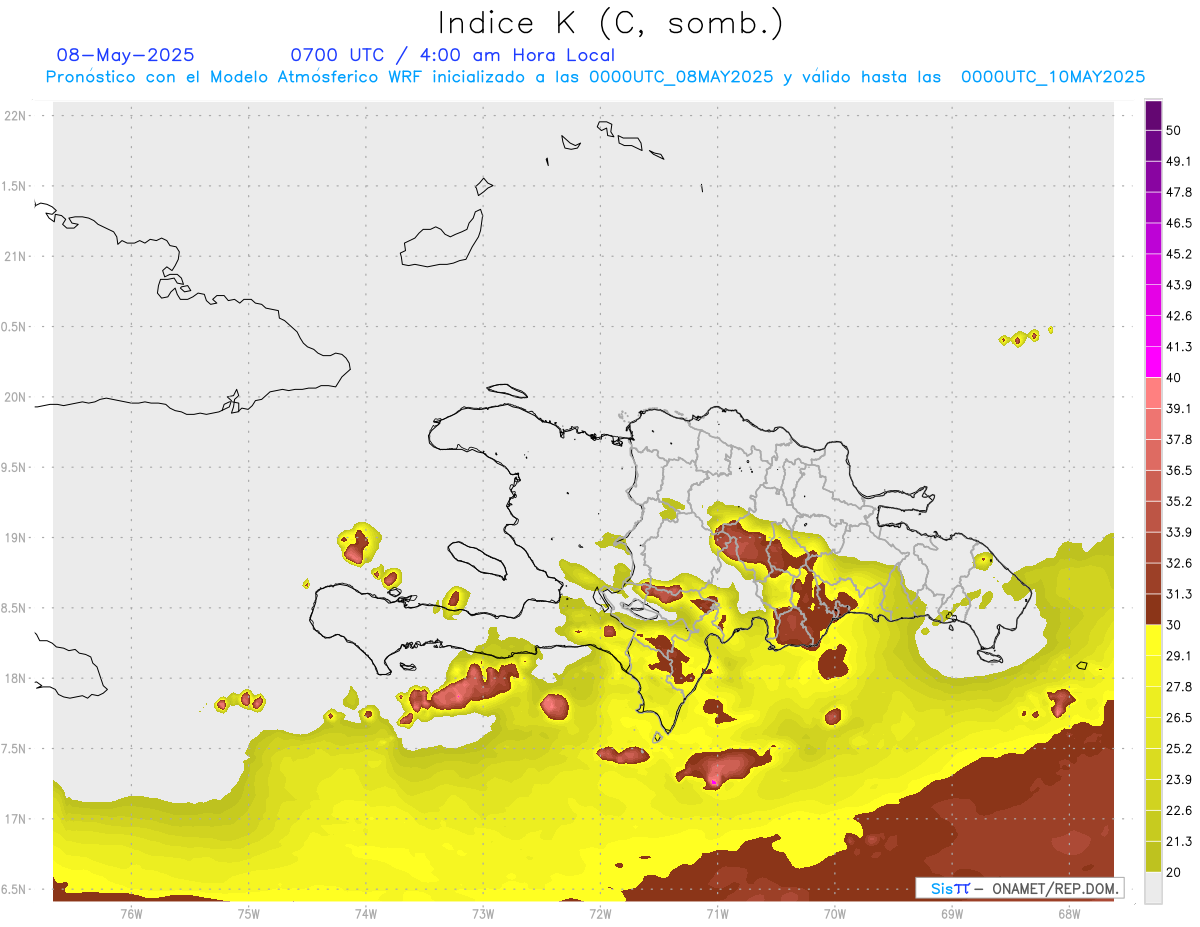Click the colorbar value '33.9'
This screenshot has height=927, width=1200.
[x=1179, y=532]
